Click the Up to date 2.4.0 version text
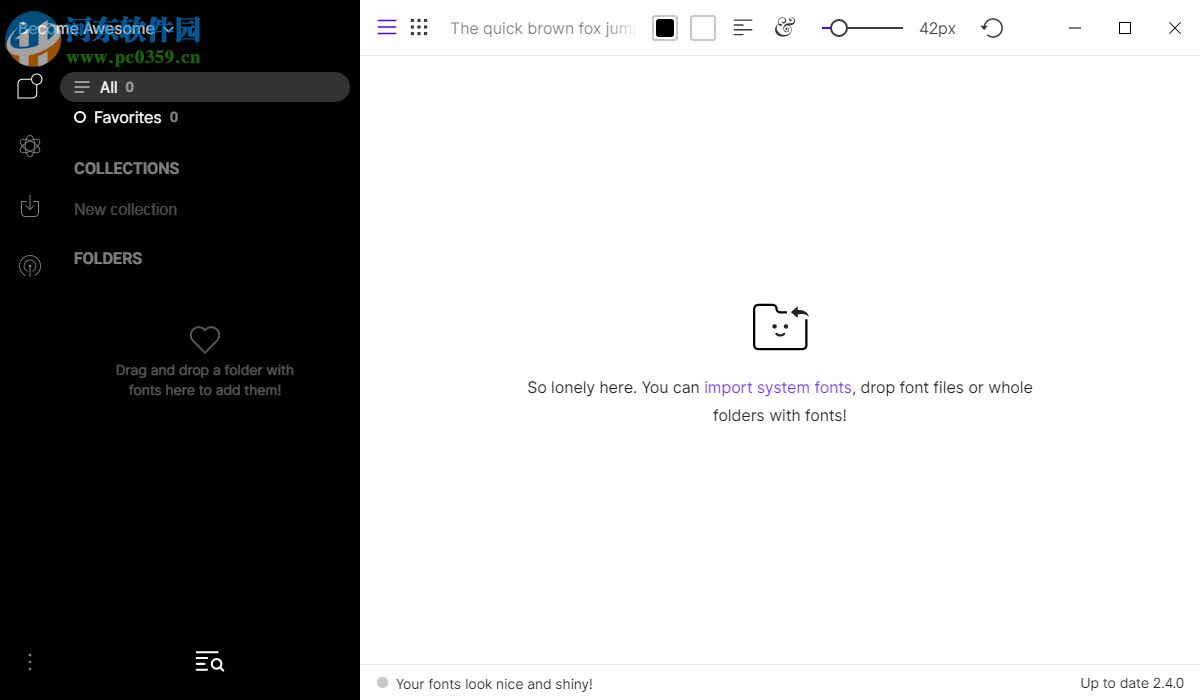This screenshot has height=700, width=1200. pyautogui.click(x=1132, y=683)
